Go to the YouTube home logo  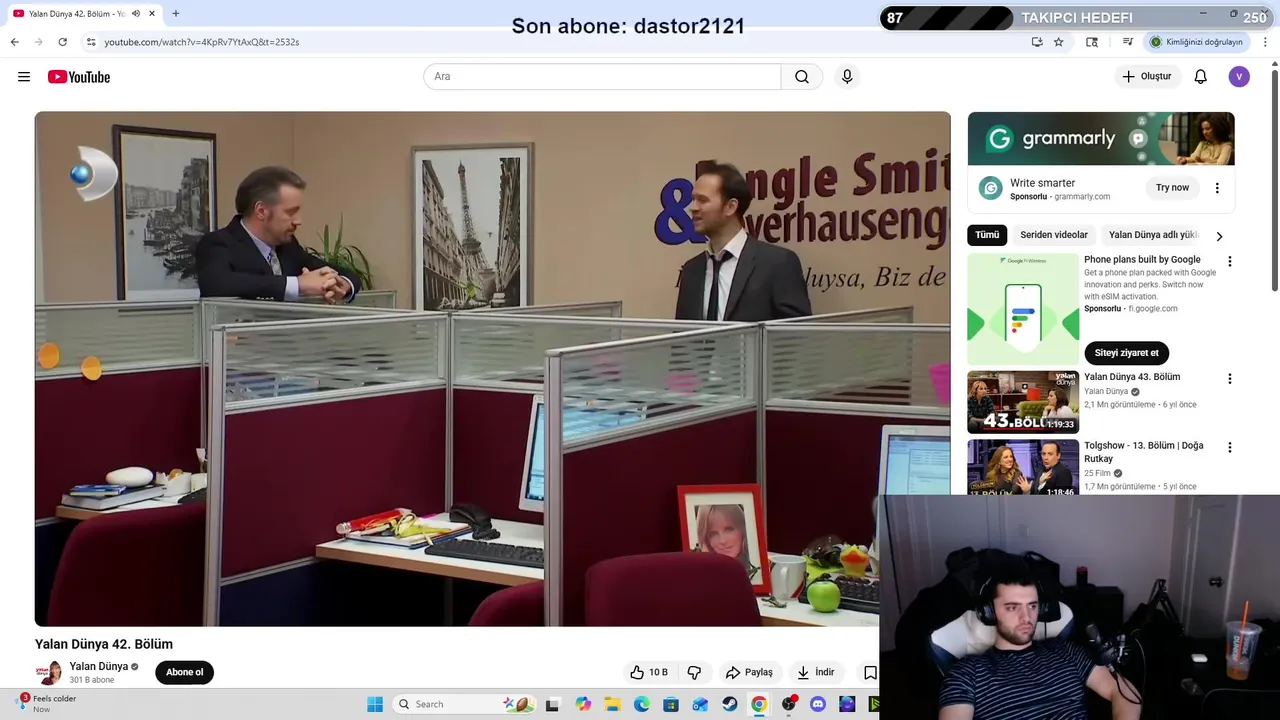click(79, 77)
